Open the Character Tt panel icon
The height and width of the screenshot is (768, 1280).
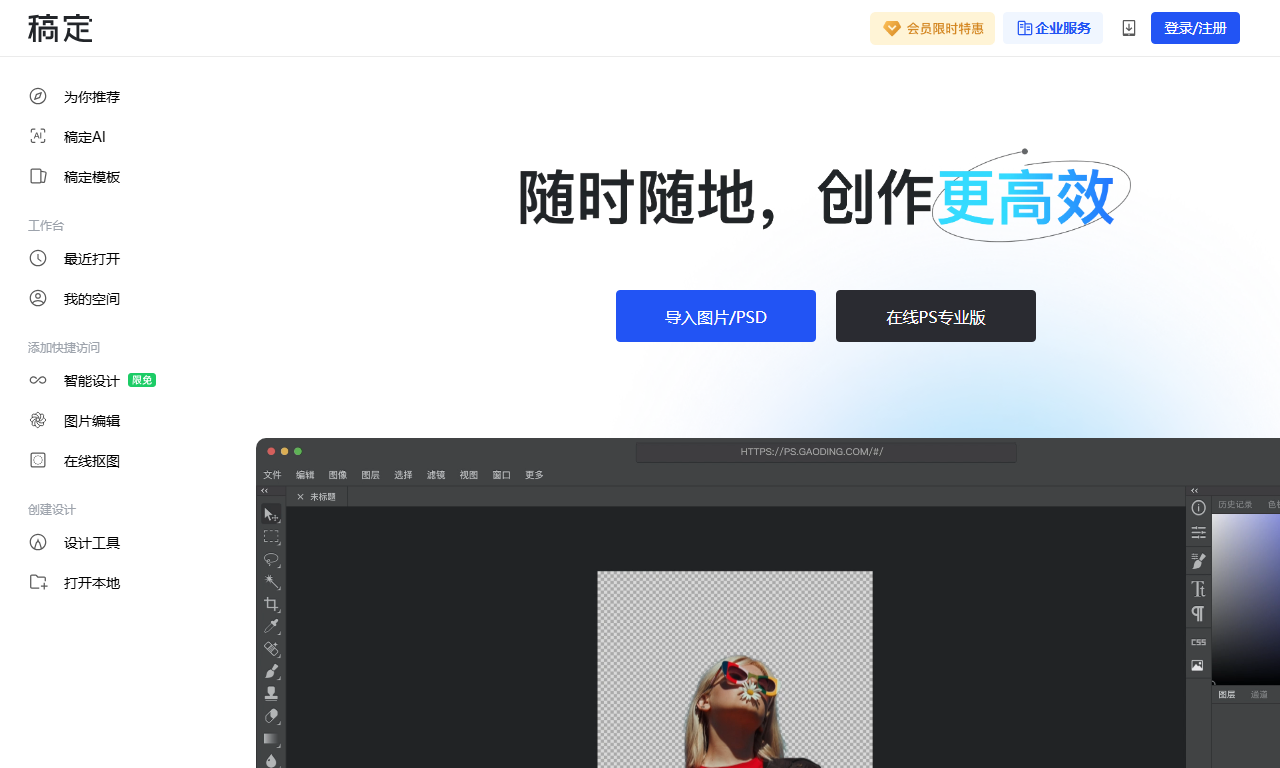(1198, 589)
